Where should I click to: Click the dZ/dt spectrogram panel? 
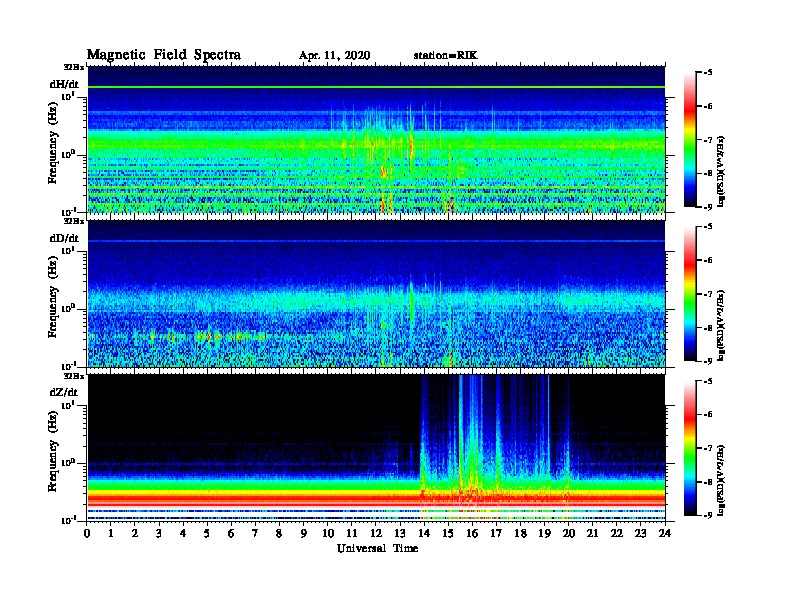376,447
